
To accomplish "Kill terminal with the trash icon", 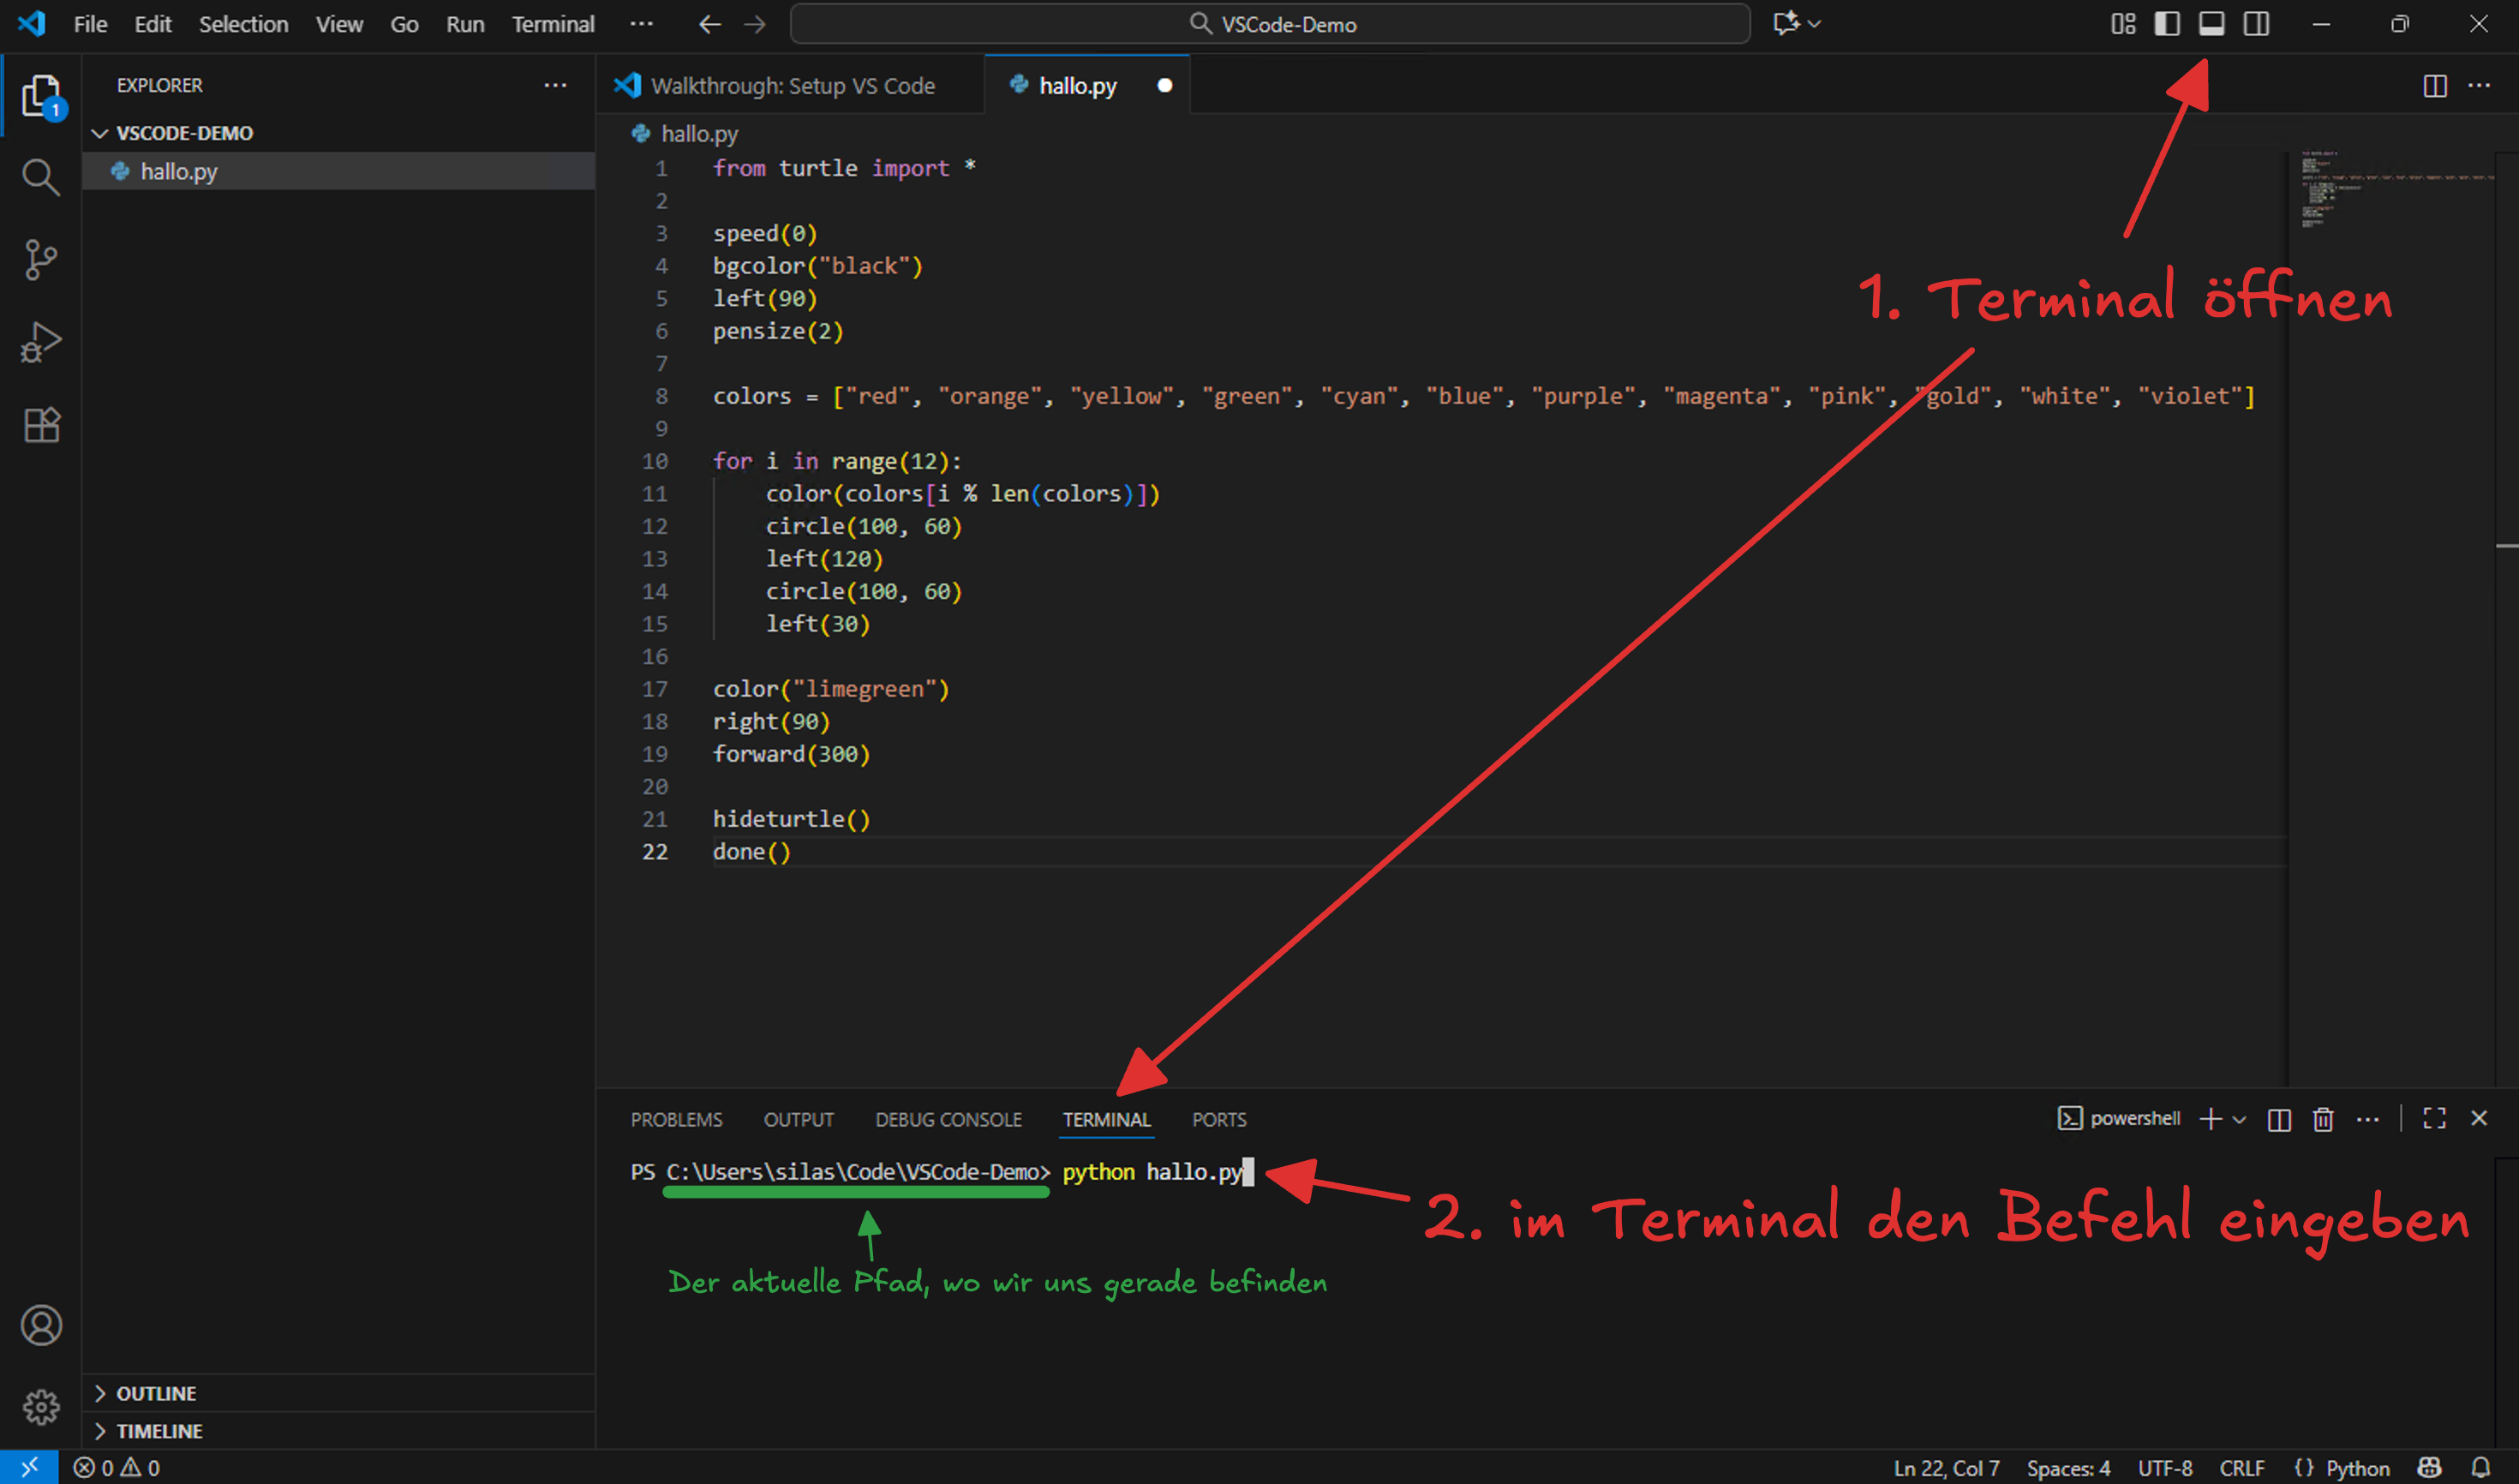I will [x=2323, y=1119].
